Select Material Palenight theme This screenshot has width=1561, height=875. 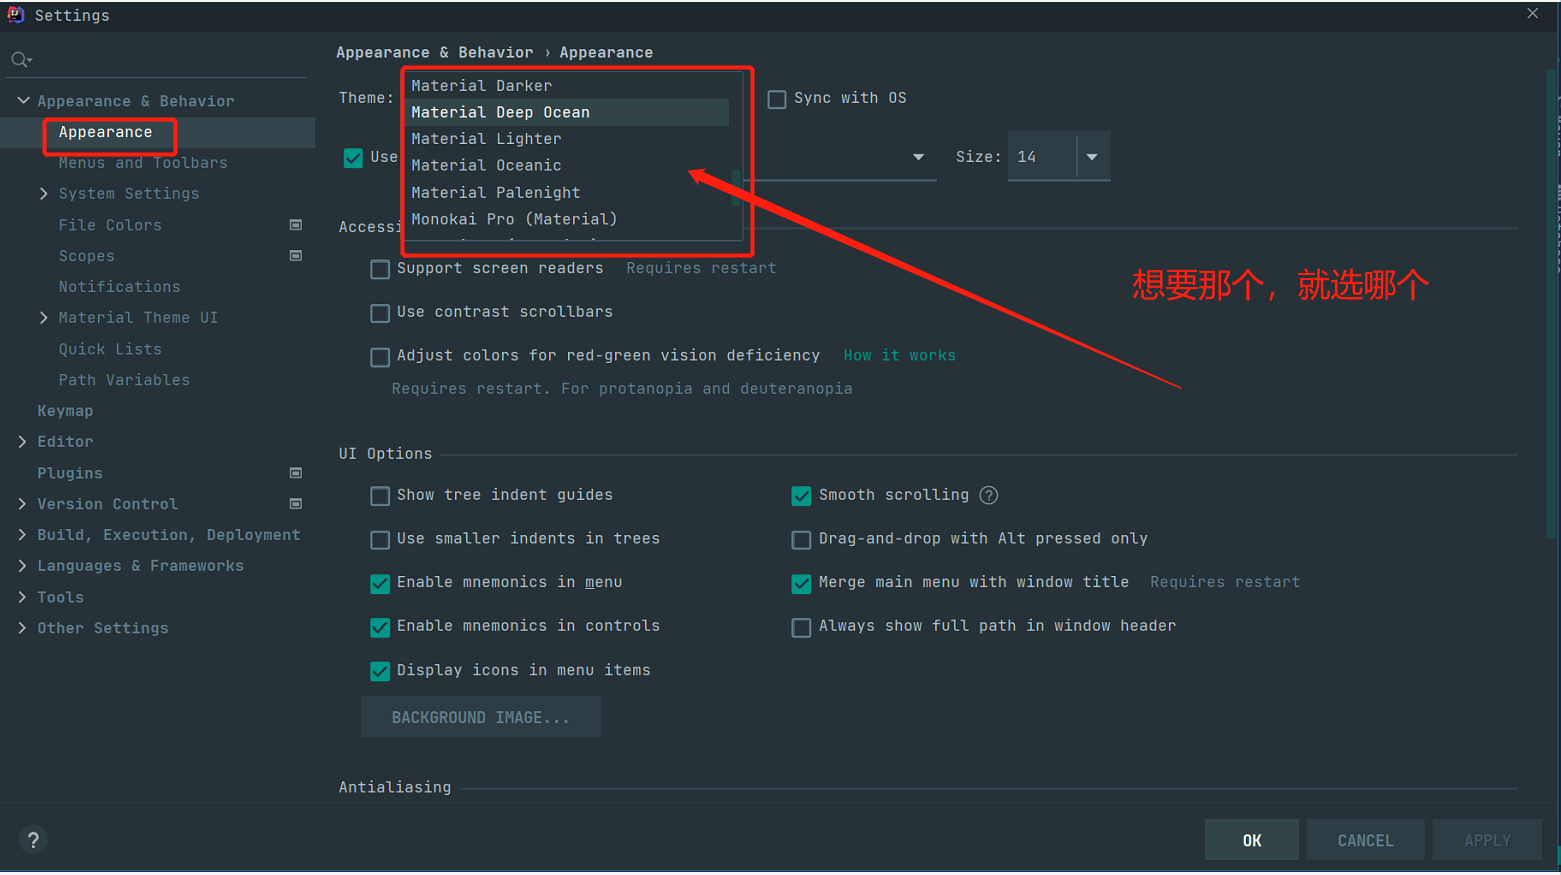pos(567,192)
